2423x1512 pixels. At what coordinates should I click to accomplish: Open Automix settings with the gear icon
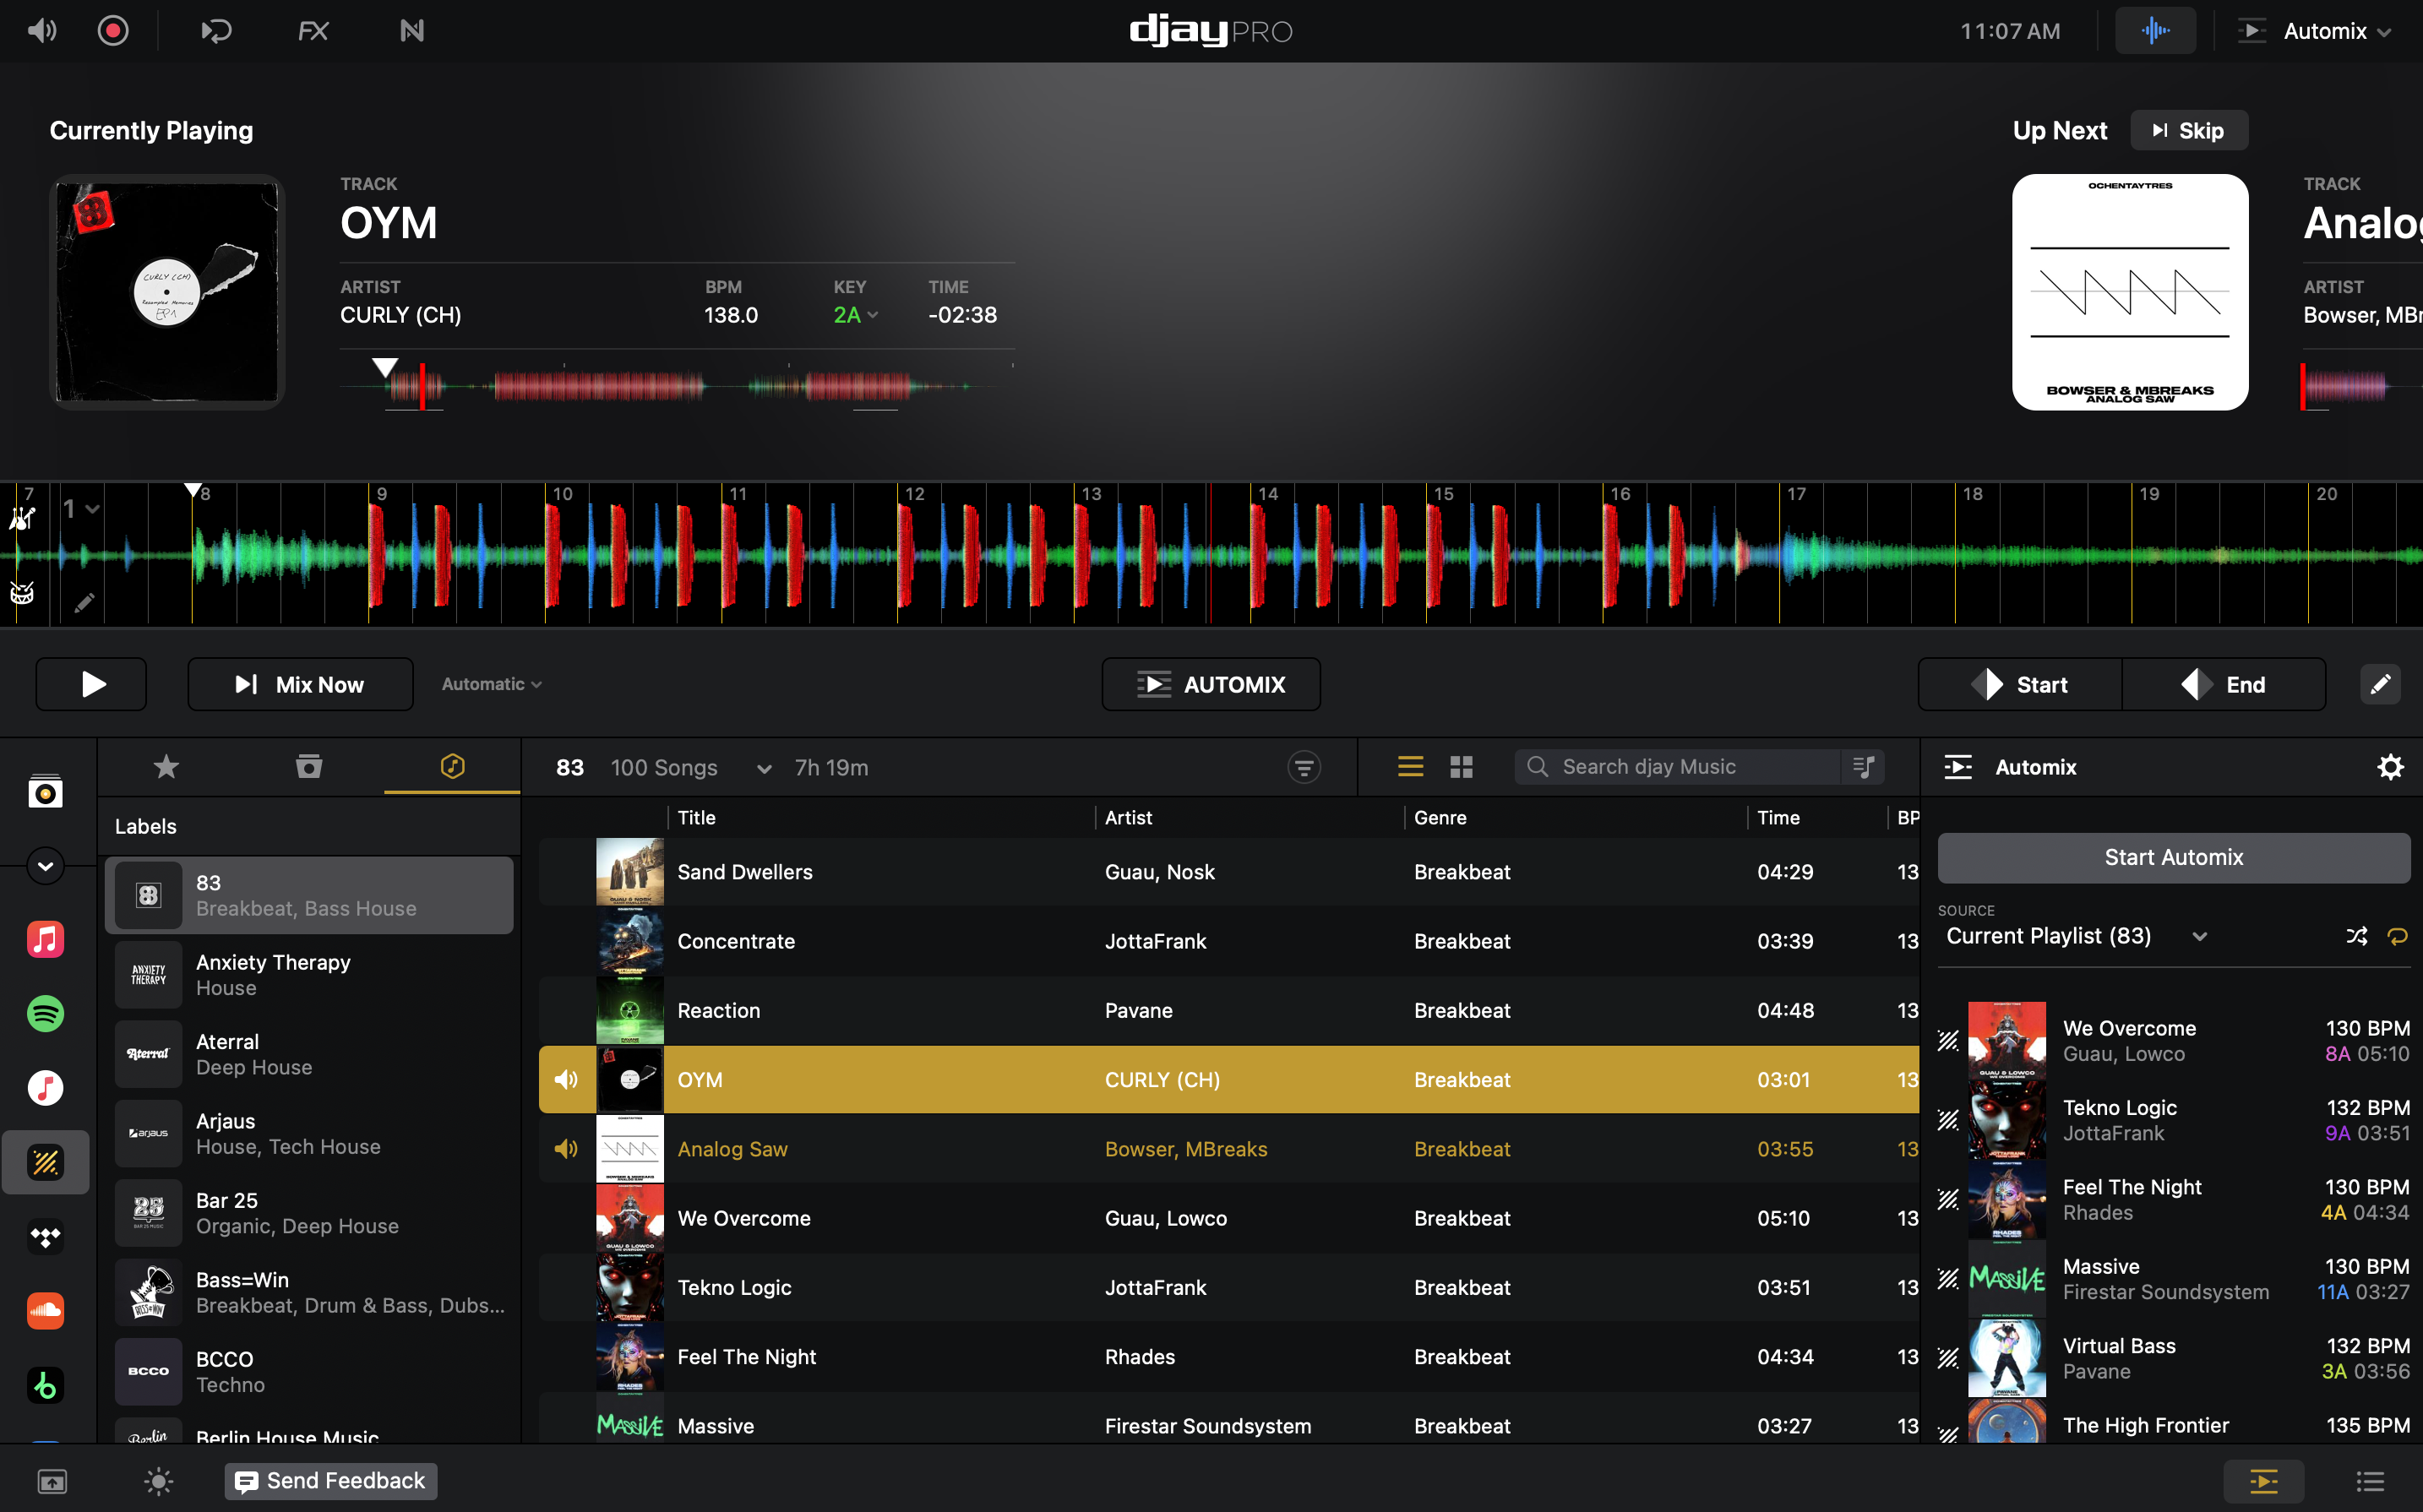[2391, 766]
